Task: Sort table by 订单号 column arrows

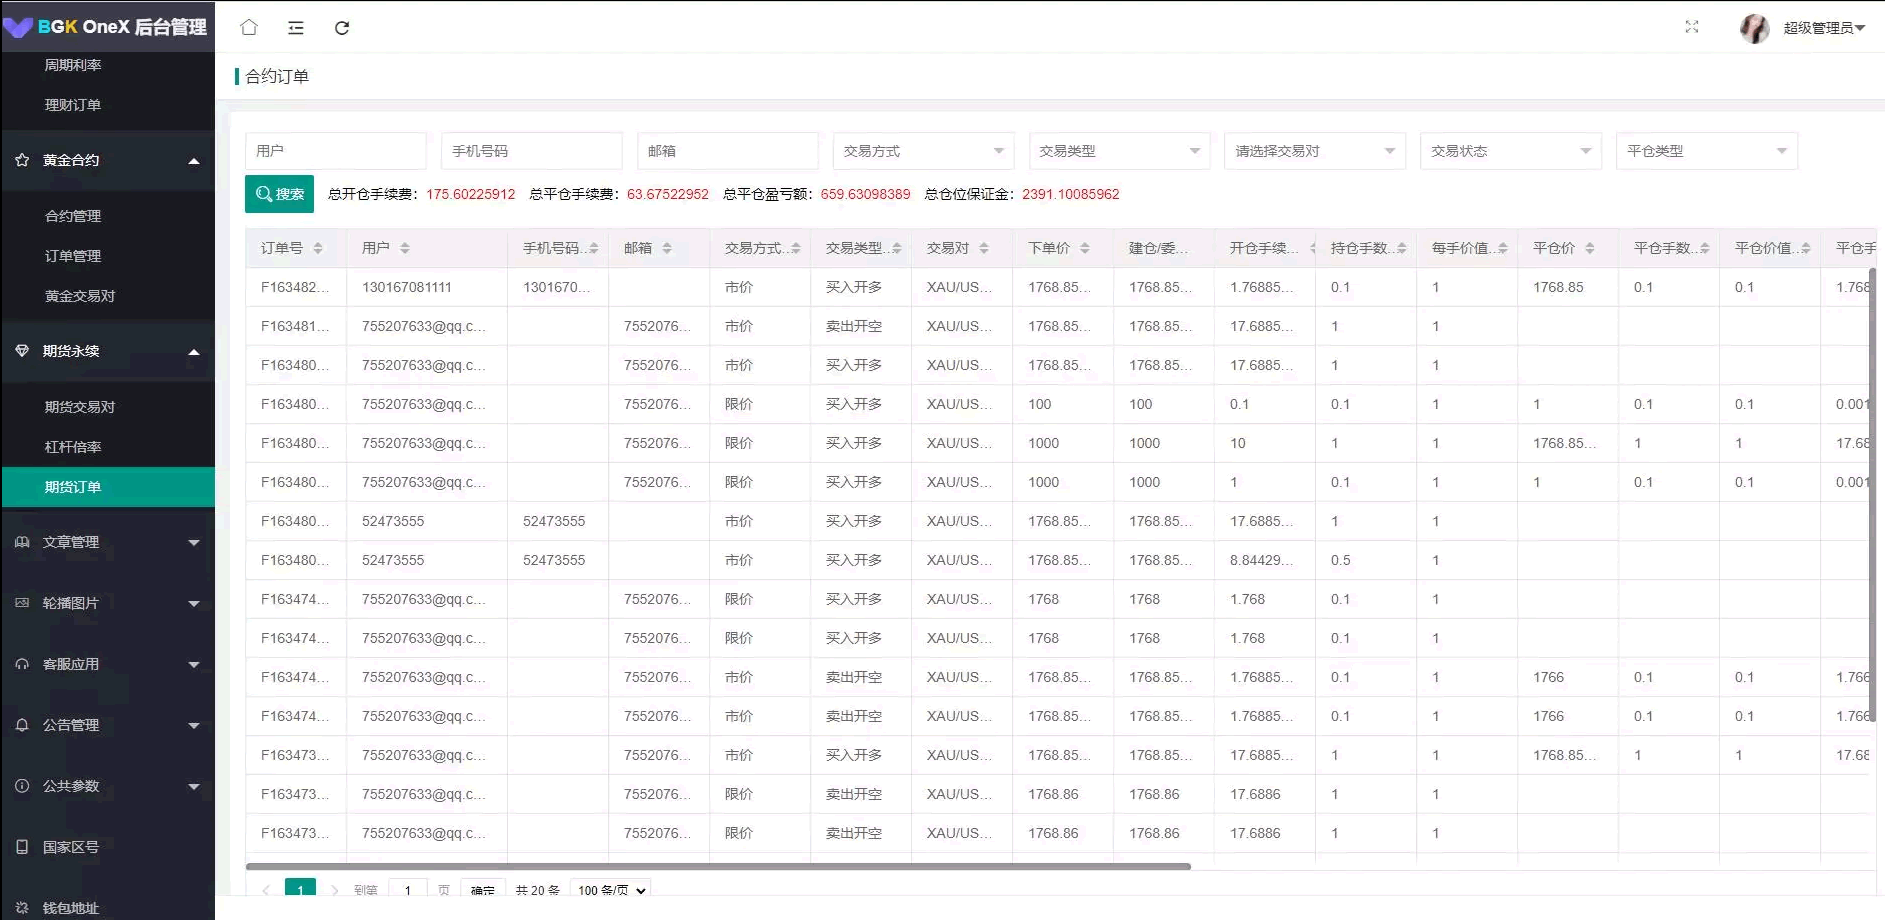Action: [318, 248]
